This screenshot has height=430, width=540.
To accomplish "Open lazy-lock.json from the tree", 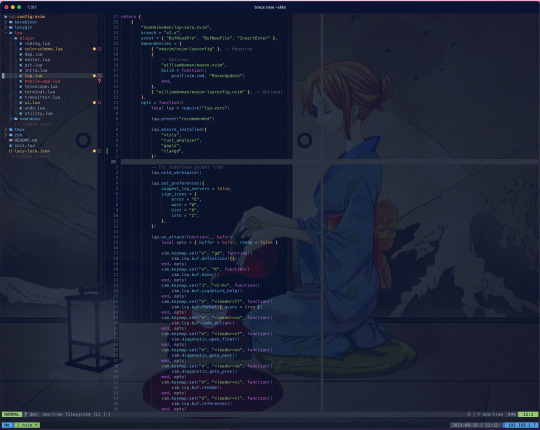I will tap(32, 151).
